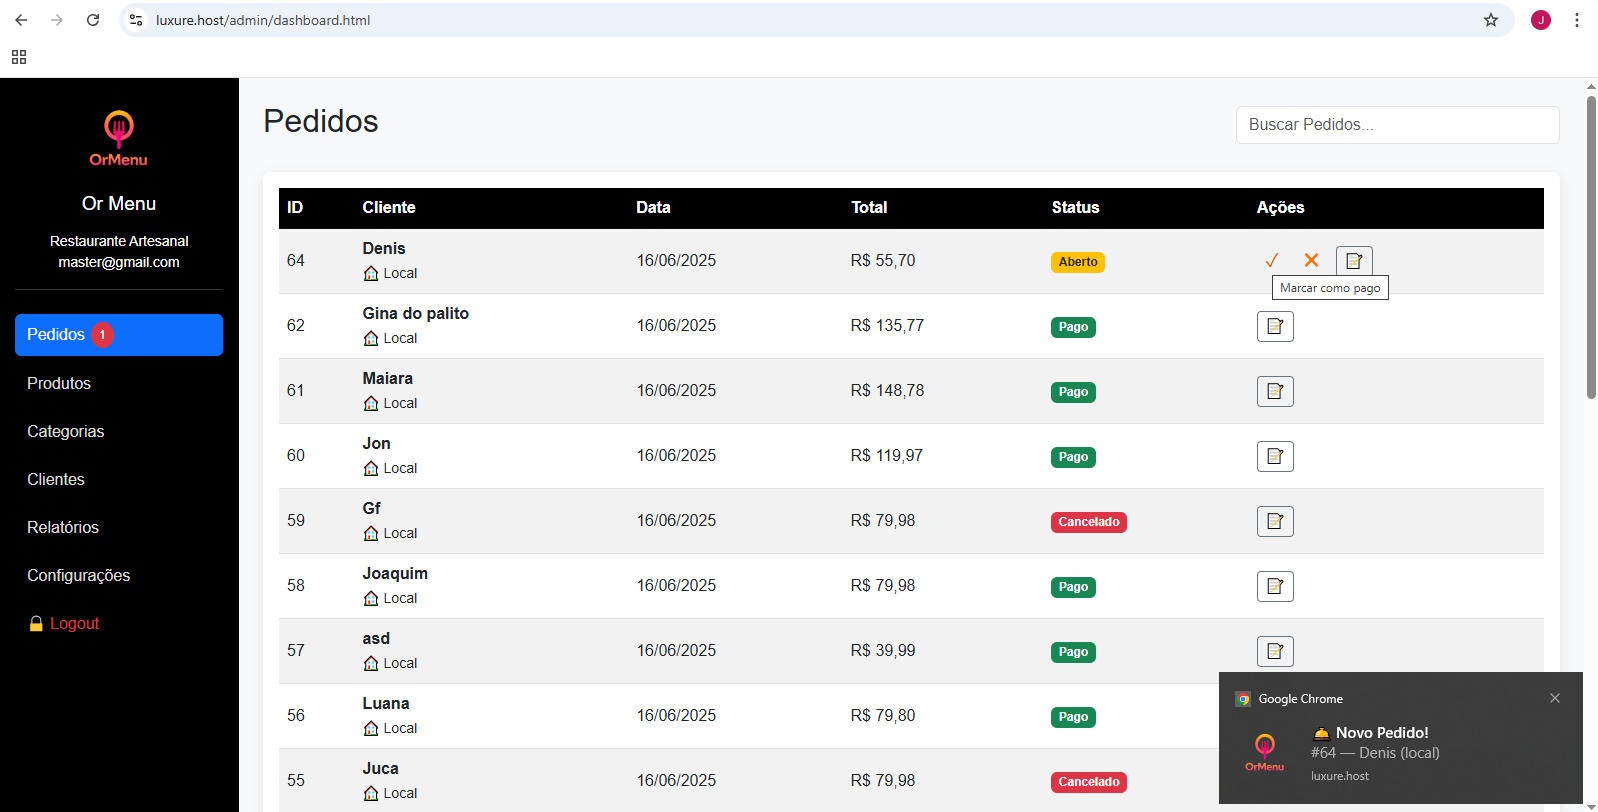1598x812 pixels.
Task: Open details icon for Maiara's order
Action: coord(1275,391)
